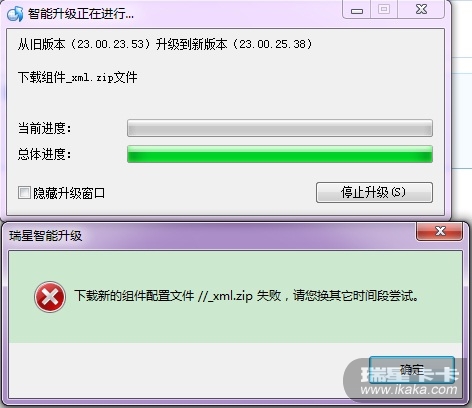This screenshot has width=472, height=408.
Task: Click the 瑞星智能升级 dialog title bar
Action: [210, 236]
